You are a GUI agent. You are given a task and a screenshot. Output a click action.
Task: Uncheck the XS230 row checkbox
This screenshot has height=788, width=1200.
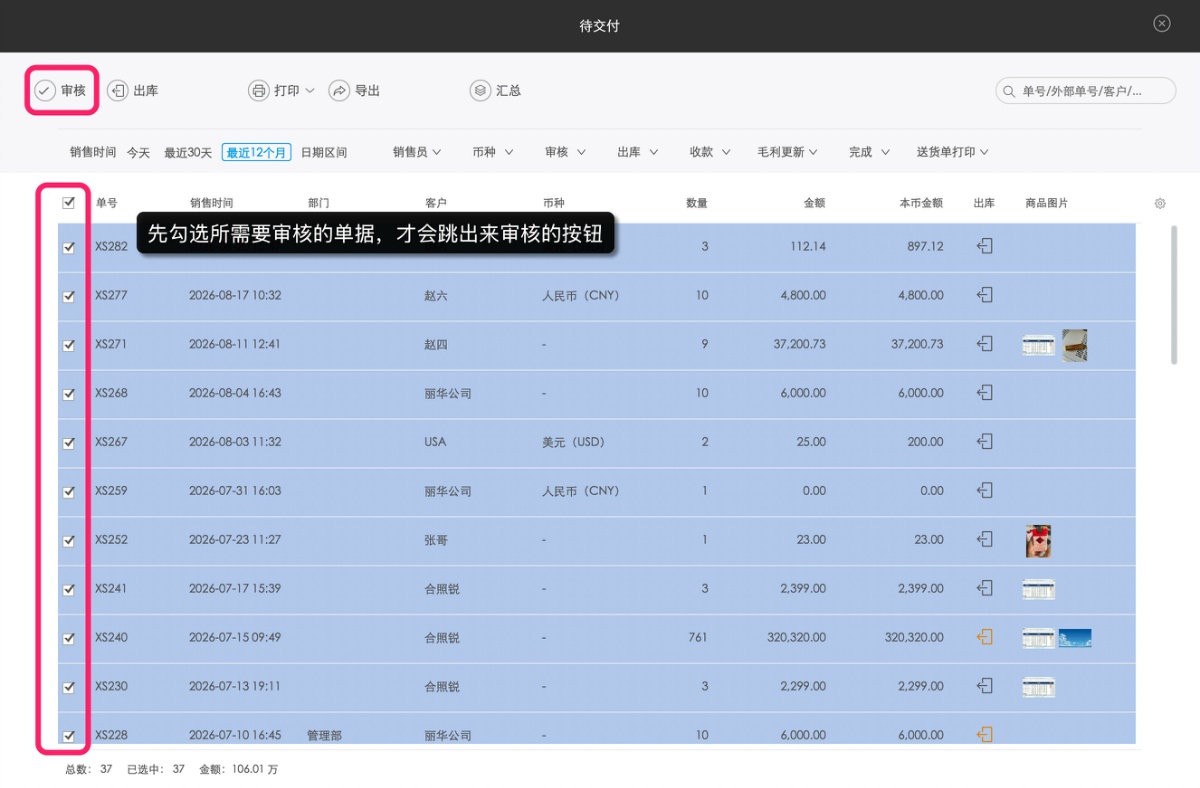coord(69,687)
